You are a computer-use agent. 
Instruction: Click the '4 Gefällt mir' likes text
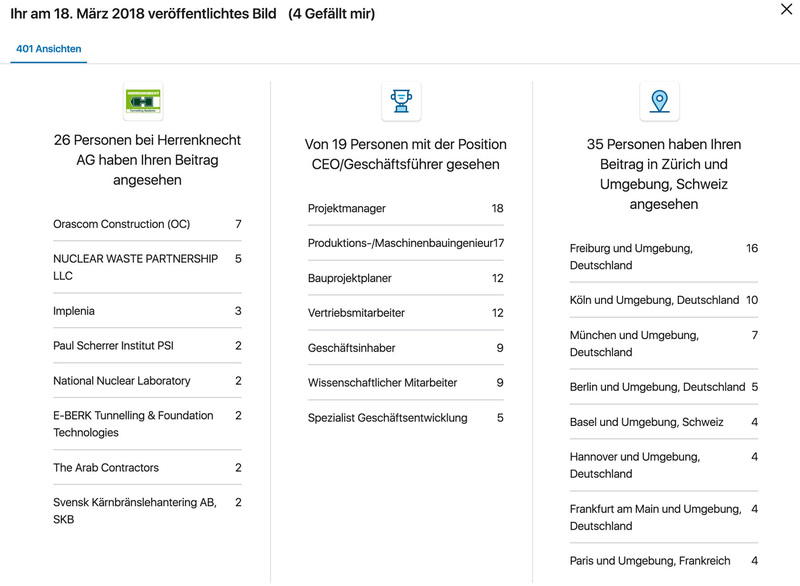[x=332, y=14]
